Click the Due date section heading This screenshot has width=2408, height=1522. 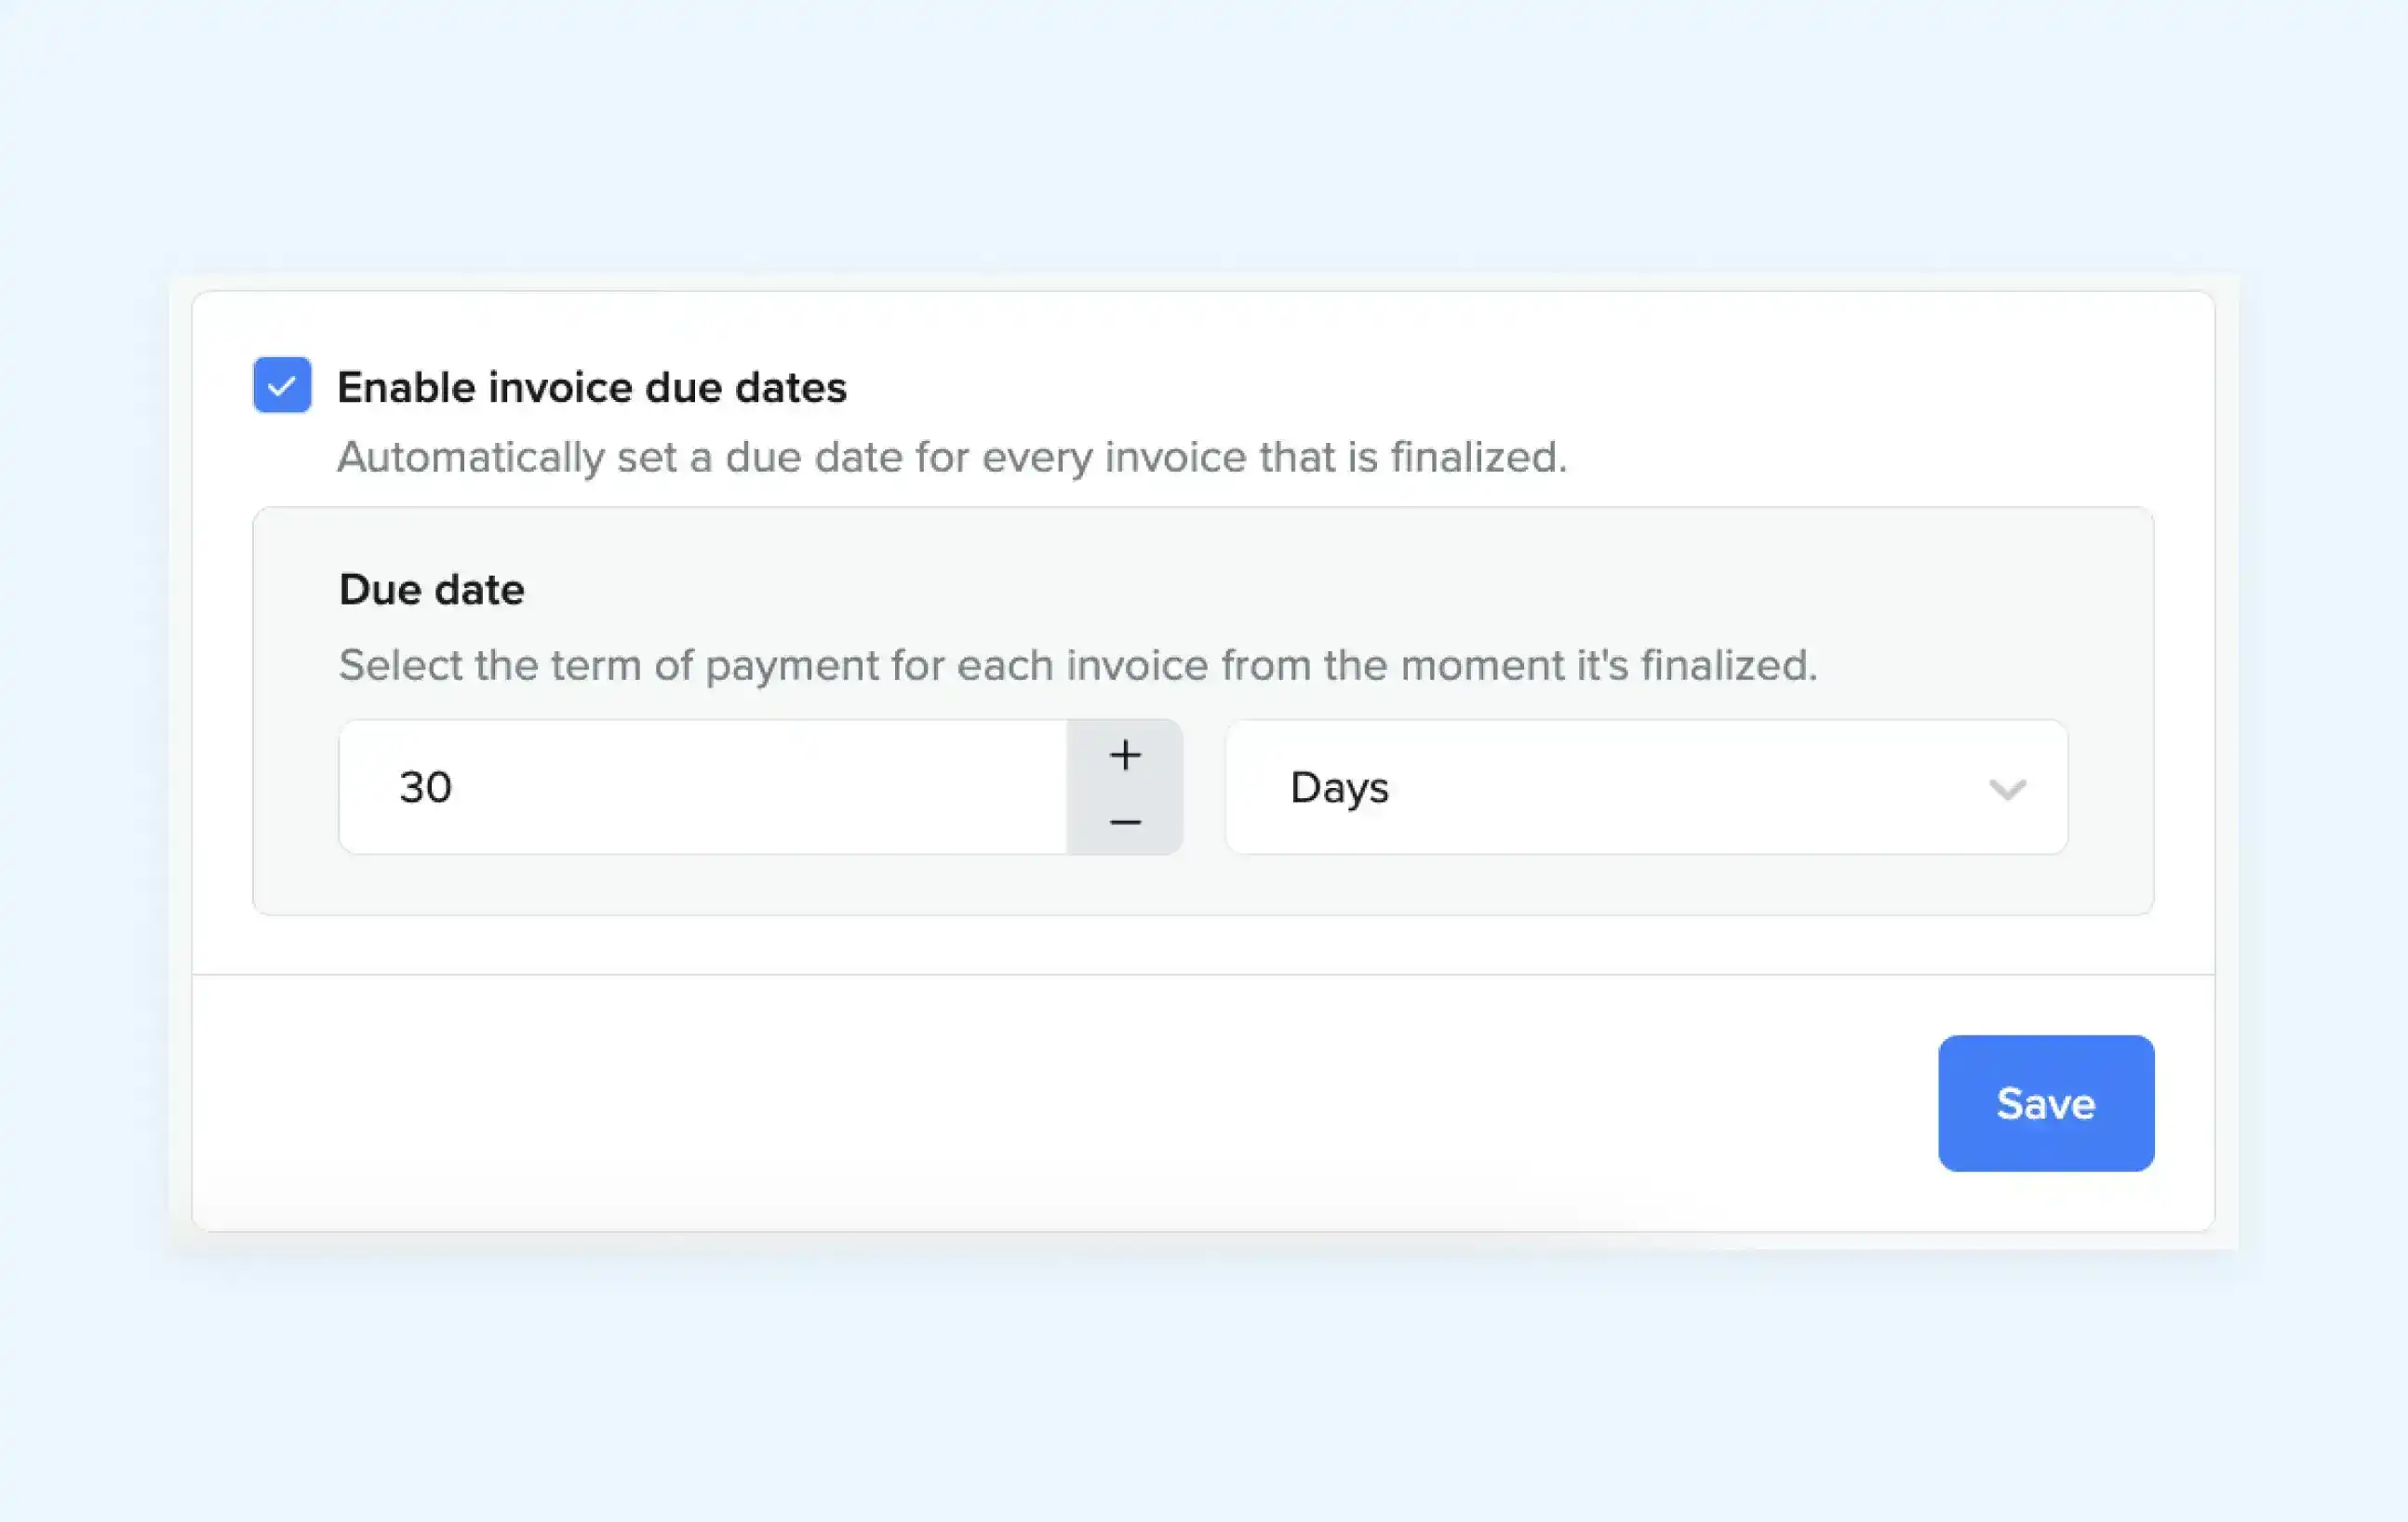click(x=430, y=589)
